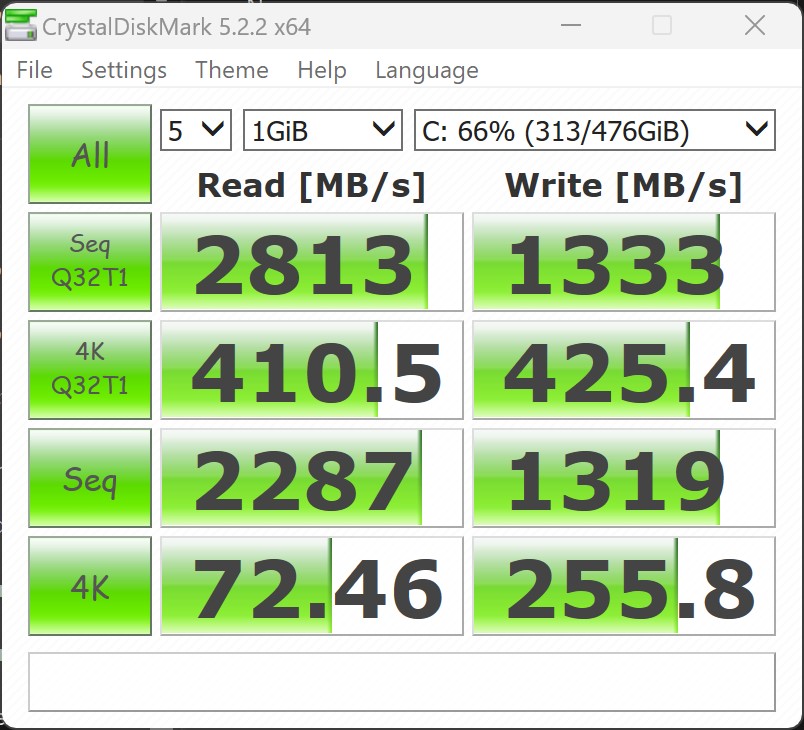The image size is (804, 730).
Task: Click the 4K write result 255.8
Action: click(624, 586)
